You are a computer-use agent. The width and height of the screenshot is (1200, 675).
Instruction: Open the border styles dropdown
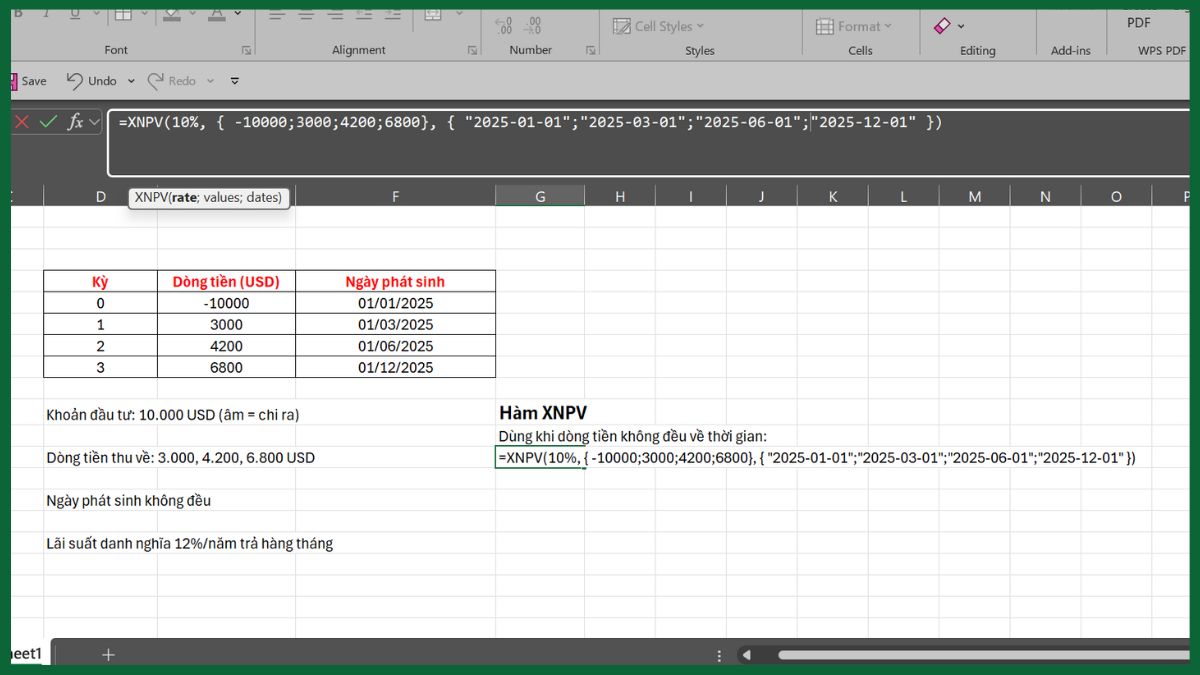pos(145,12)
